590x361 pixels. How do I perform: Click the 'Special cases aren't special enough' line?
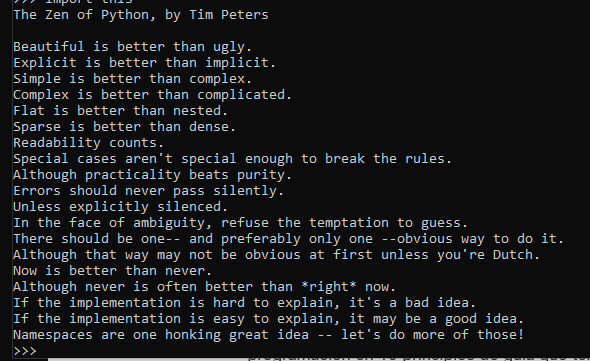point(232,159)
